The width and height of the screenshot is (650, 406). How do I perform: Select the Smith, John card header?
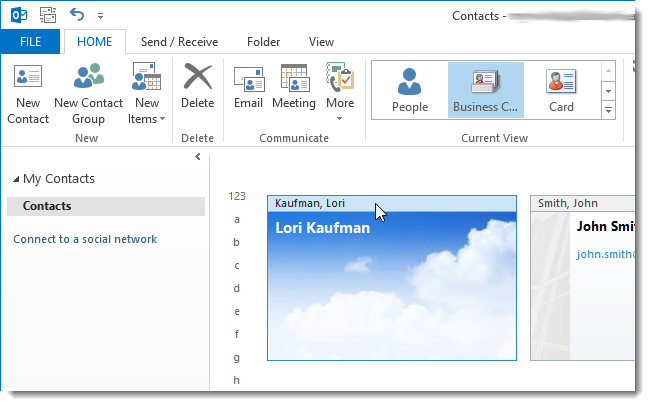[x=582, y=203]
